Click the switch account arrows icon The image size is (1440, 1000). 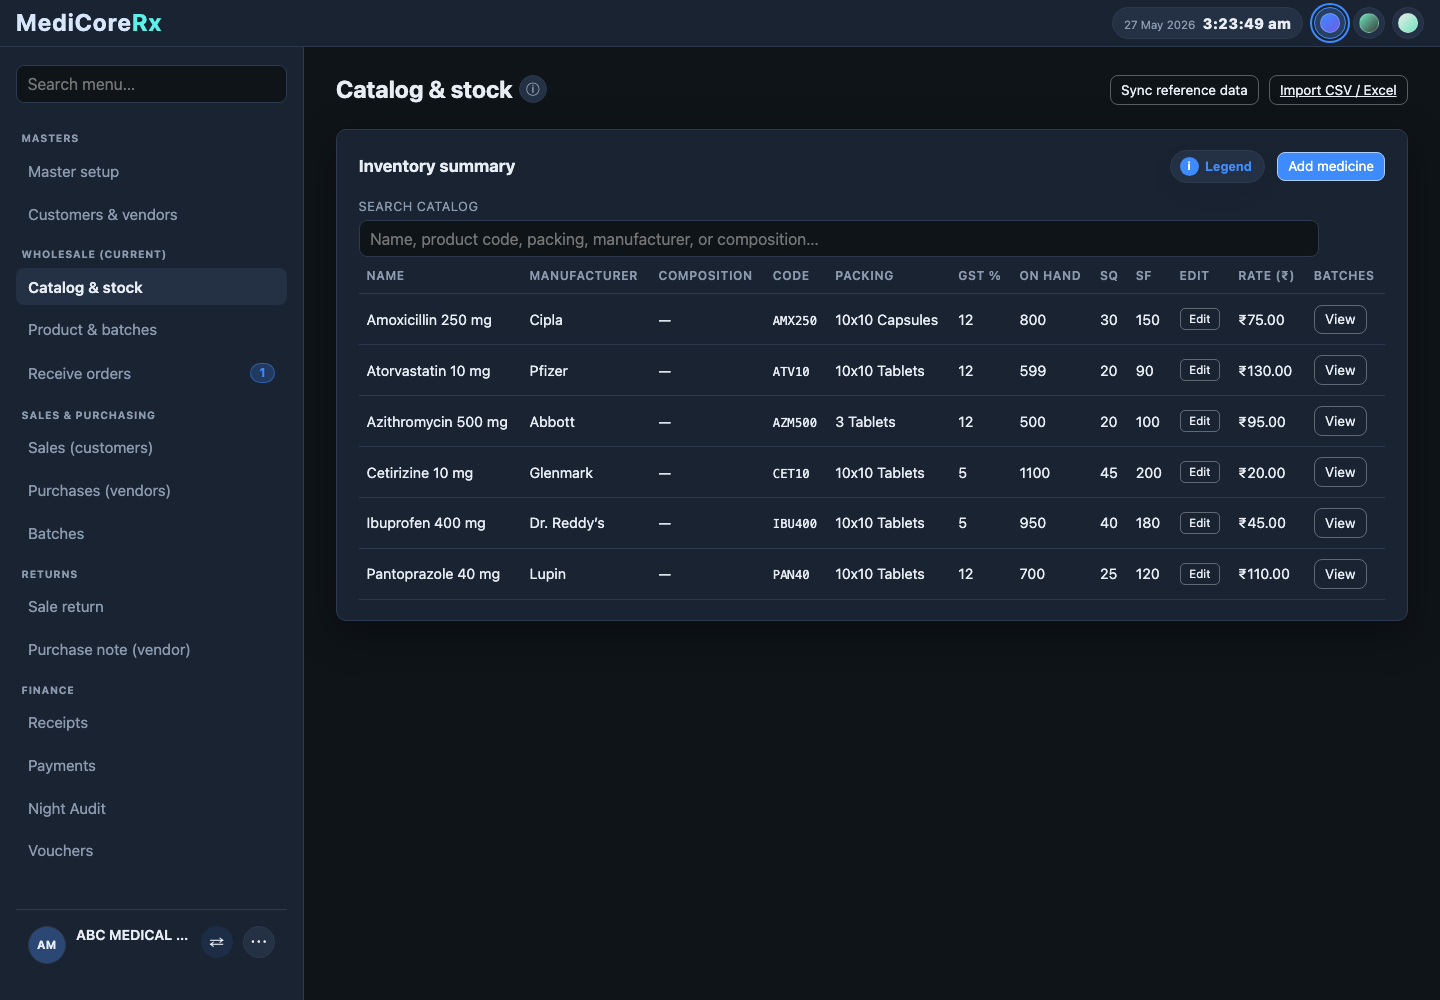217,942
